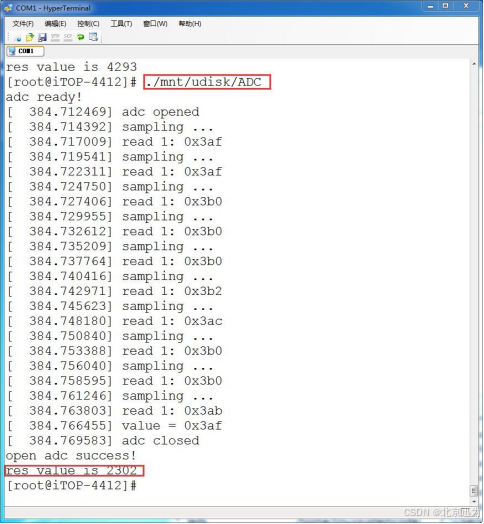Click the last '[root@iTOP-4412]#' prompt
The image size is (484, 524).
click(x=72, y=486)
